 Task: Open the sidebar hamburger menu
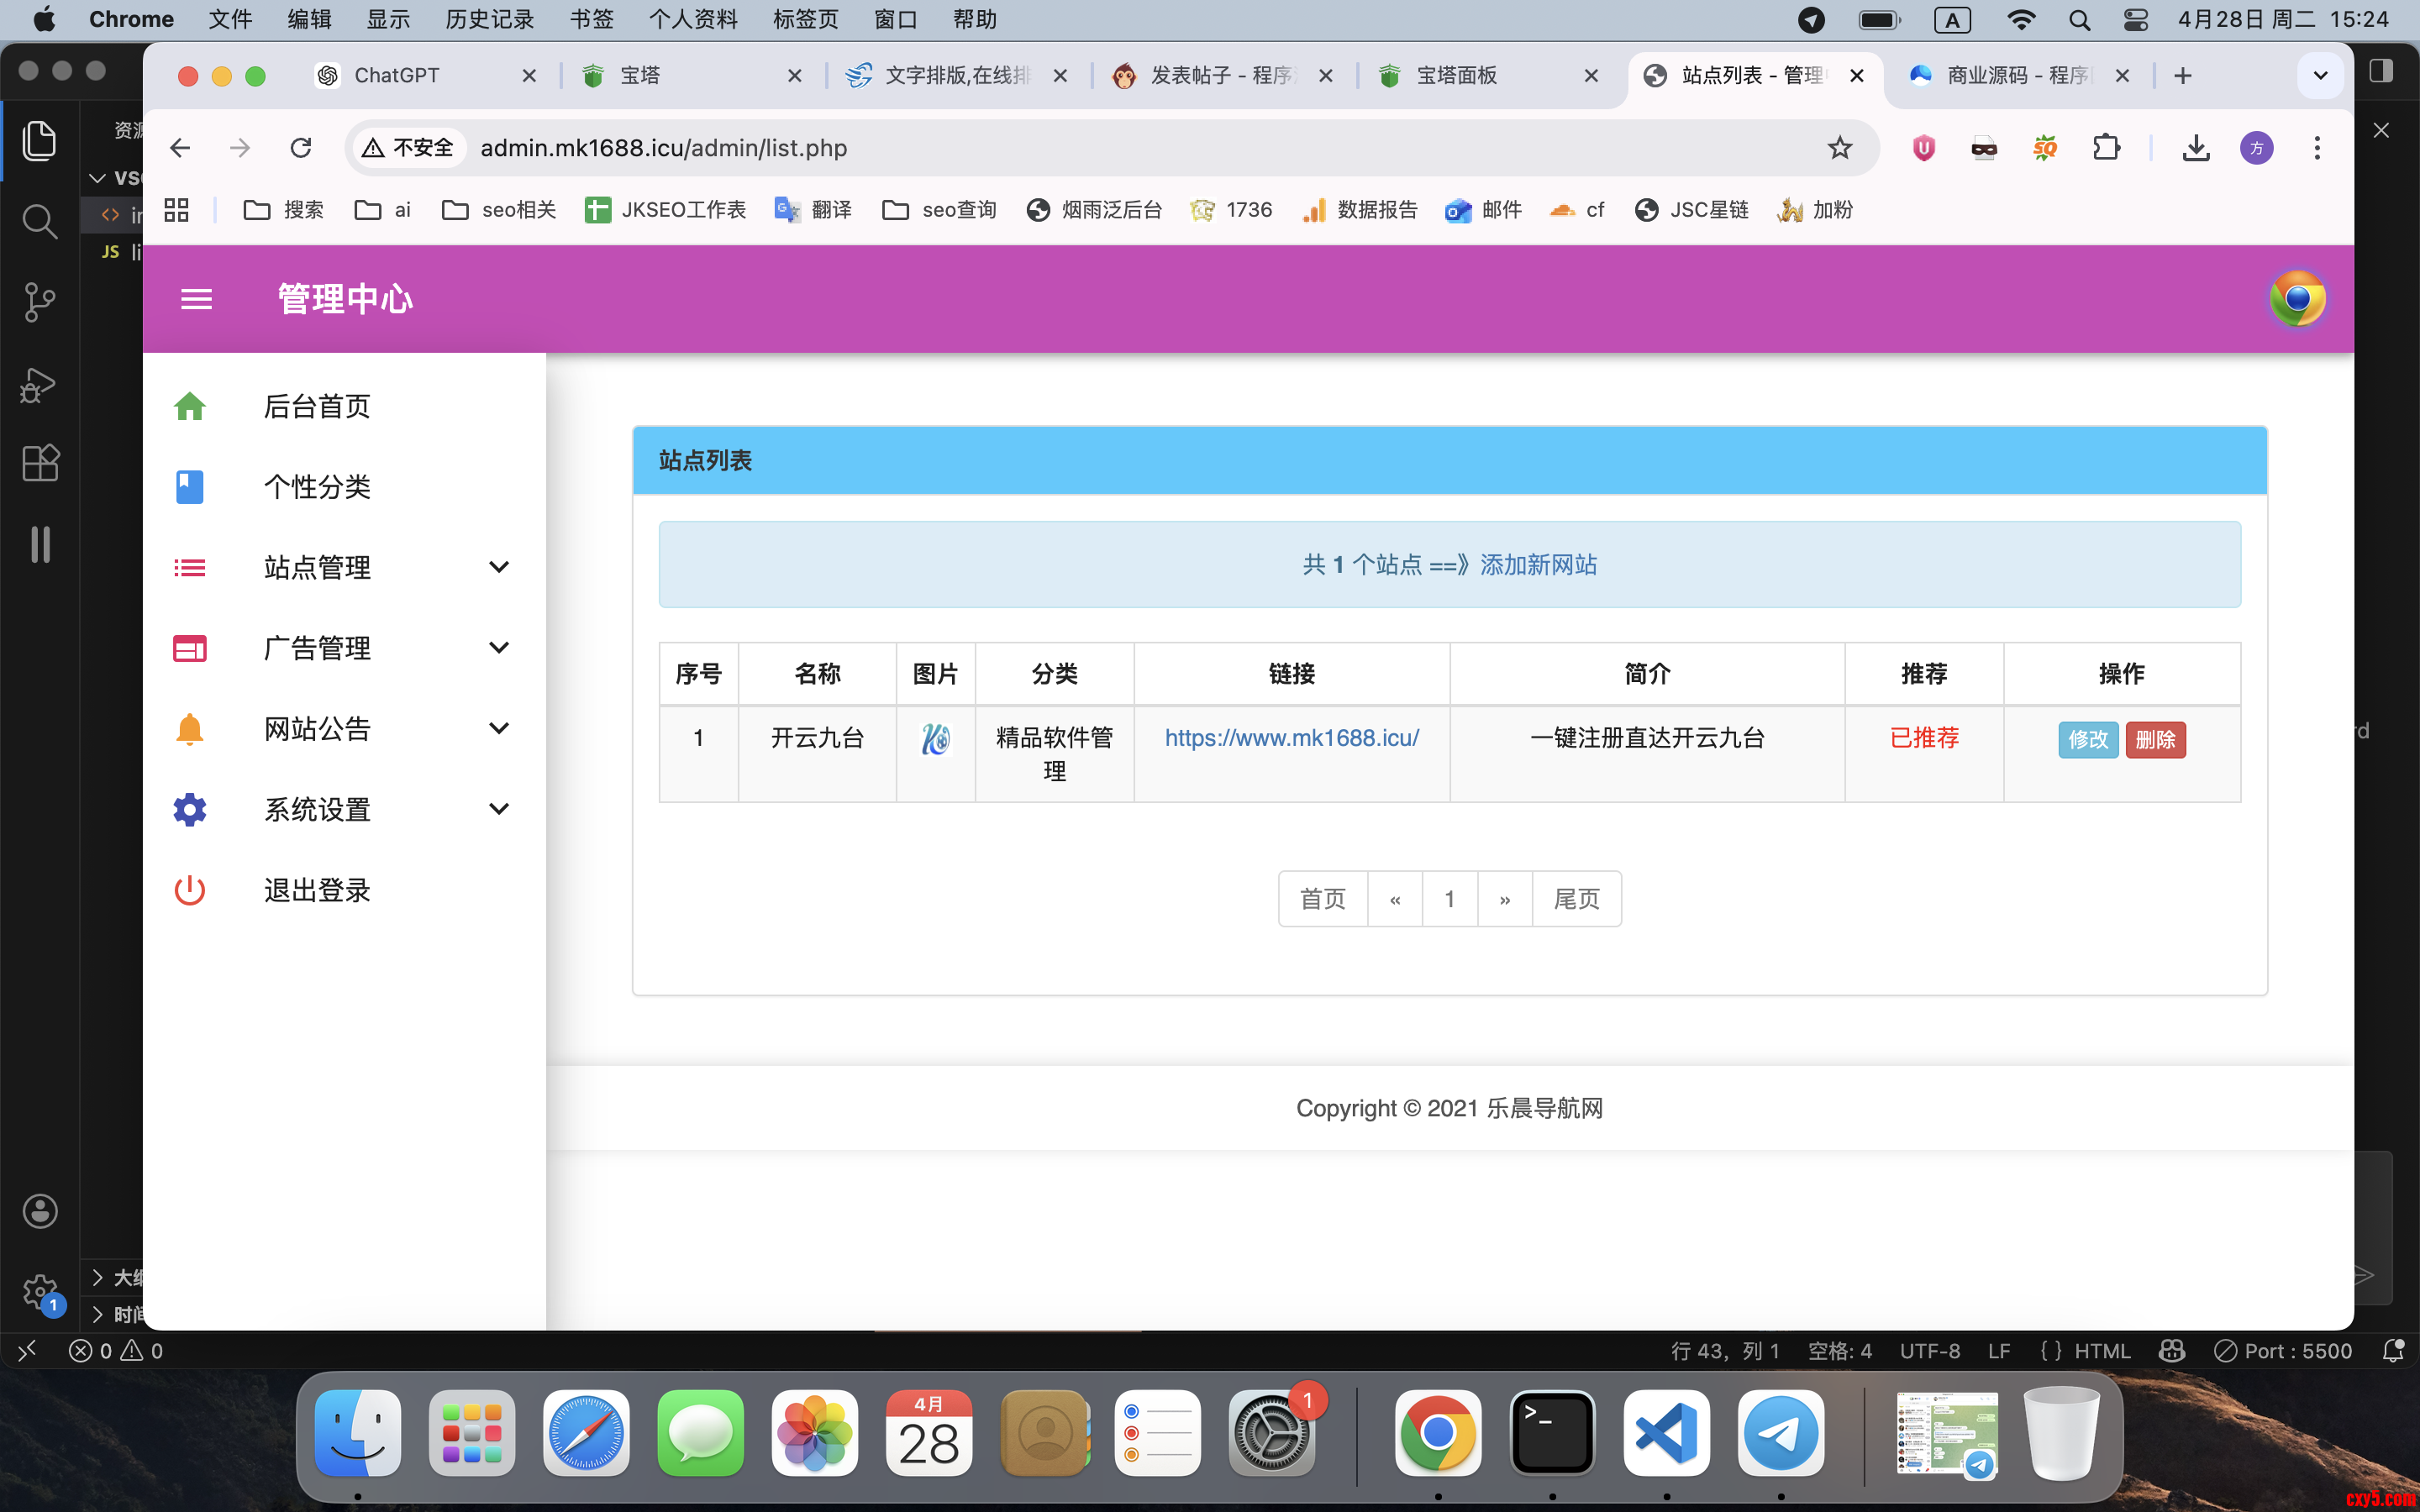tap(196, 299)
